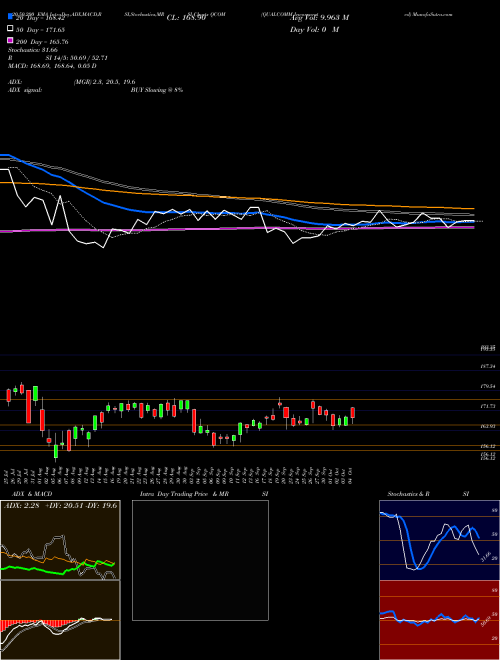This screenshot has width=500, height=660.
Task: Click the magenta 200 Day EMA legend swatch
Action: click(x=11, y=40)
